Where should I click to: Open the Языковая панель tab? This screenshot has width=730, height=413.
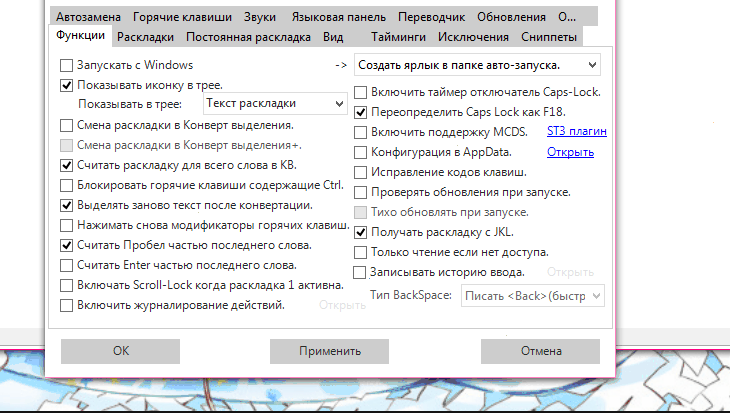338,17
